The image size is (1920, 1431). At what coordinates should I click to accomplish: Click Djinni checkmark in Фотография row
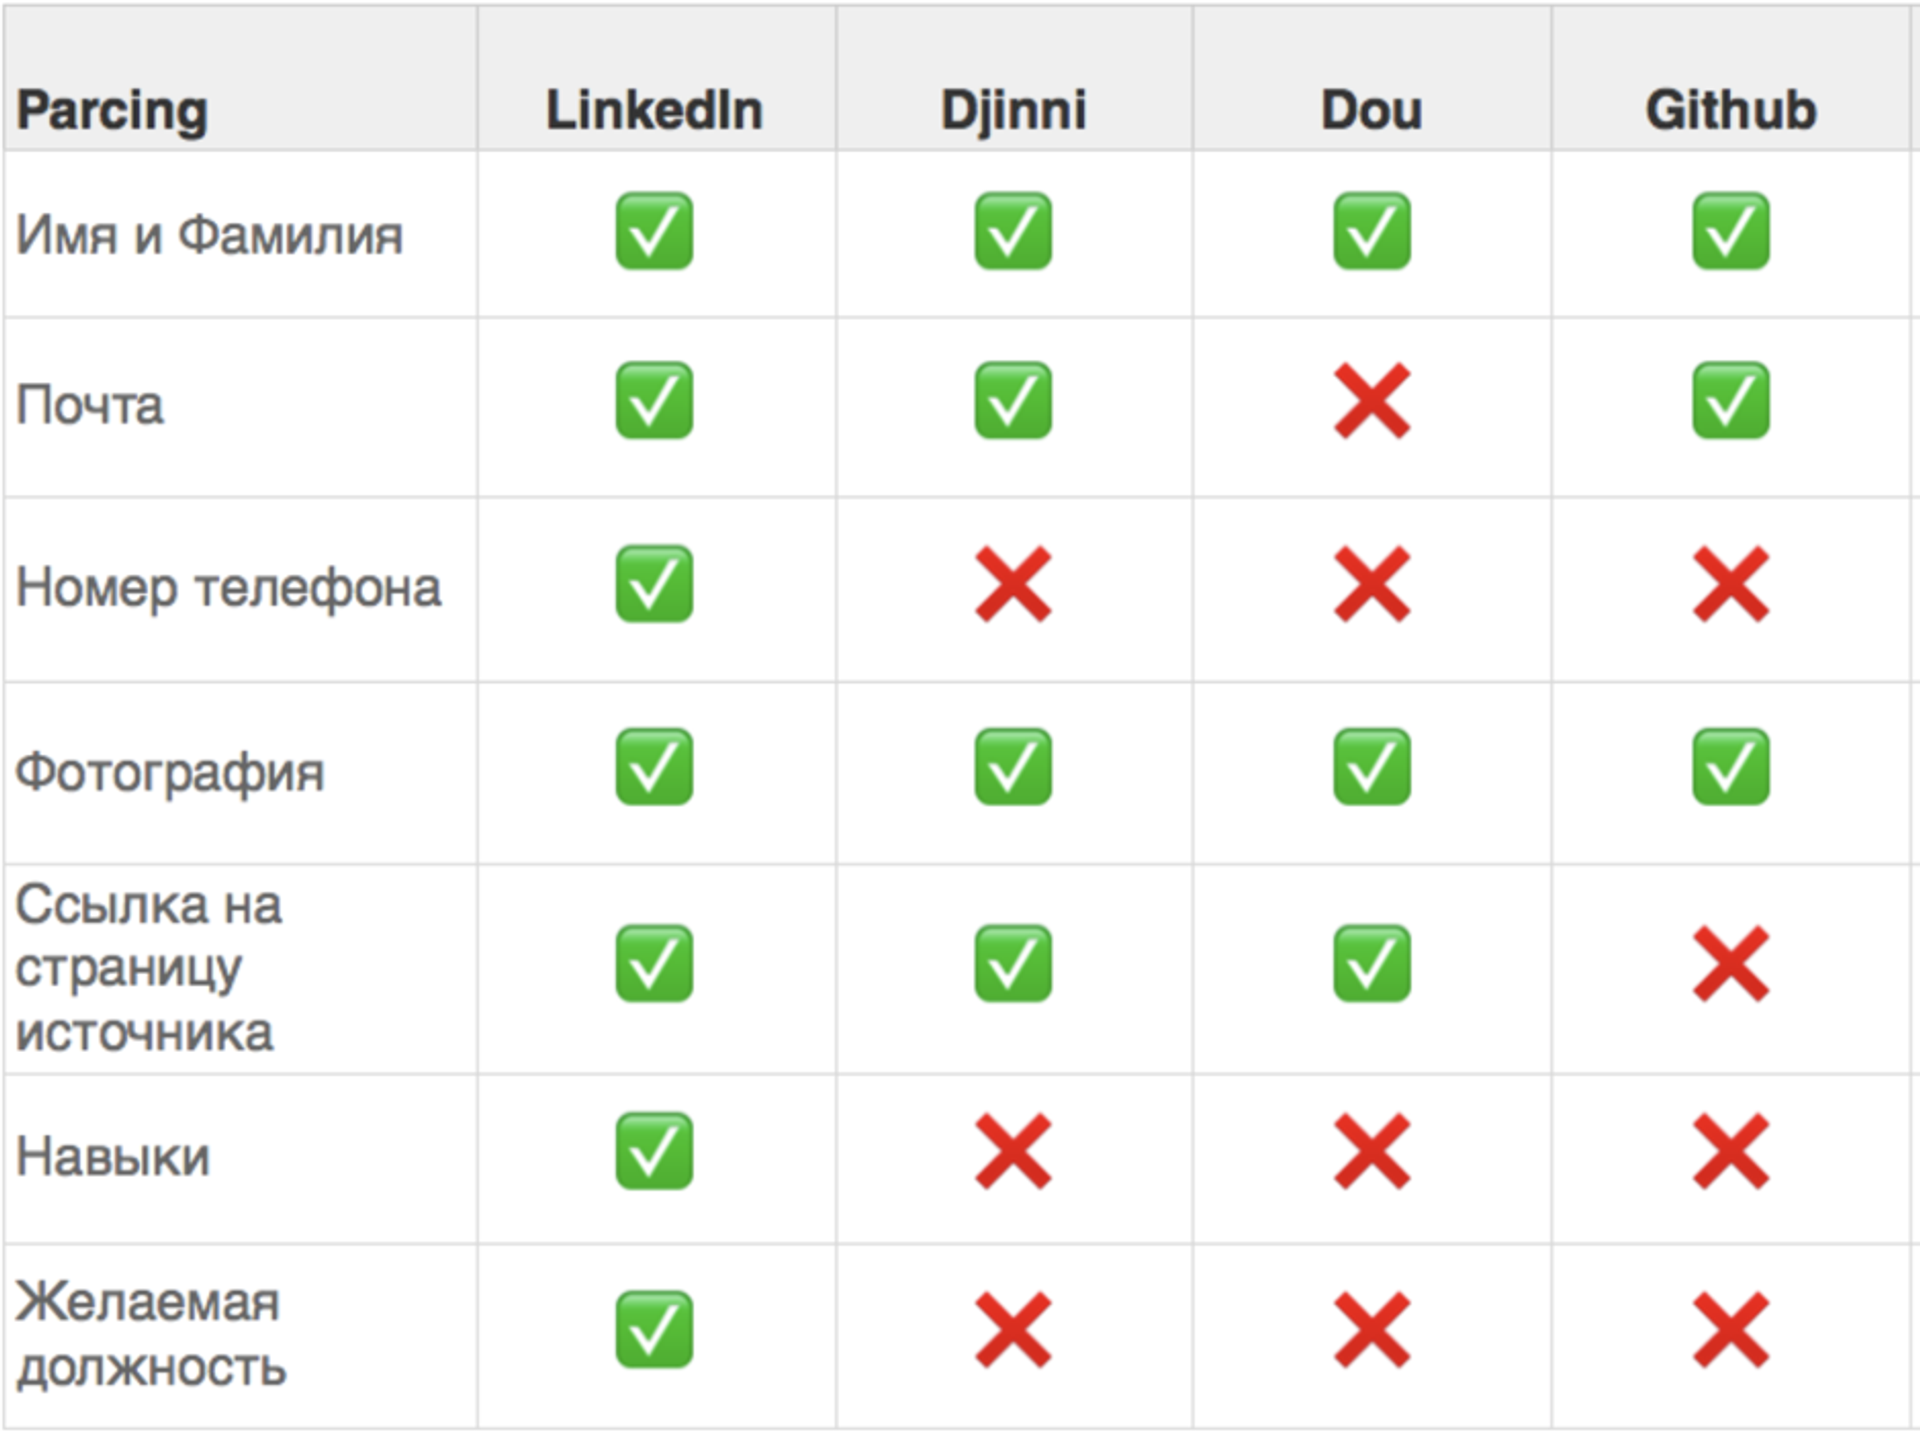[x=1013, y=767]
